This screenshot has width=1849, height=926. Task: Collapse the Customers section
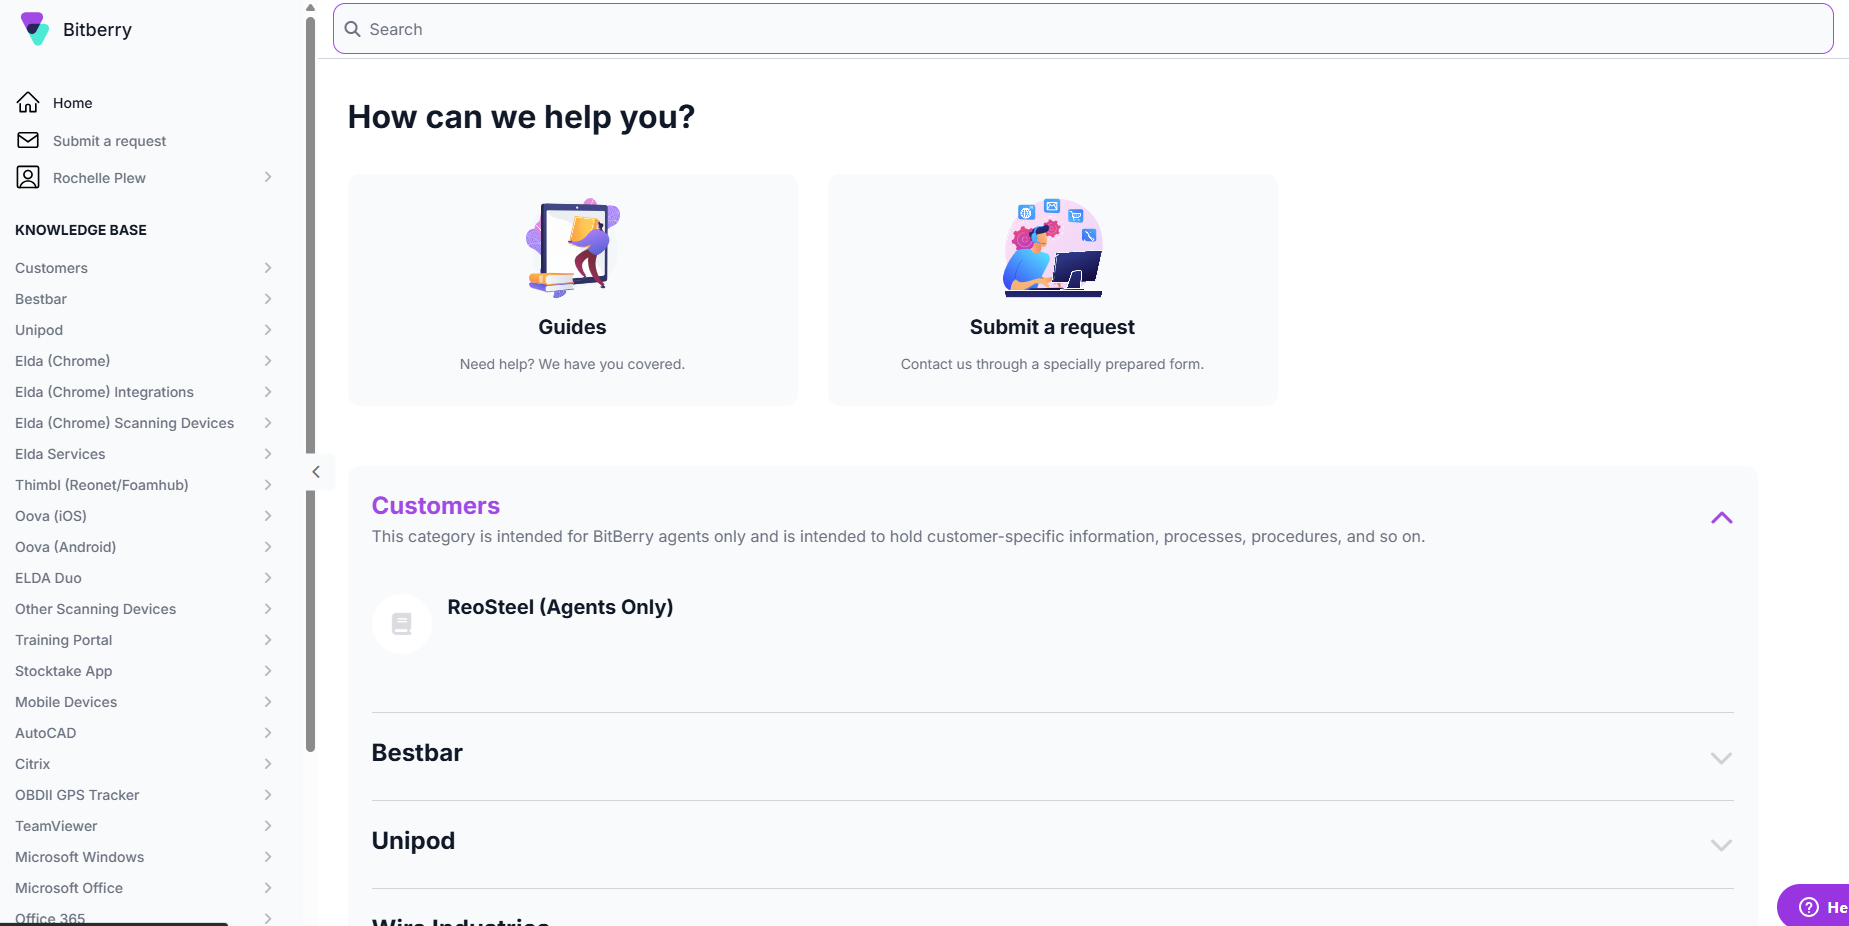tap(1721, 518)
